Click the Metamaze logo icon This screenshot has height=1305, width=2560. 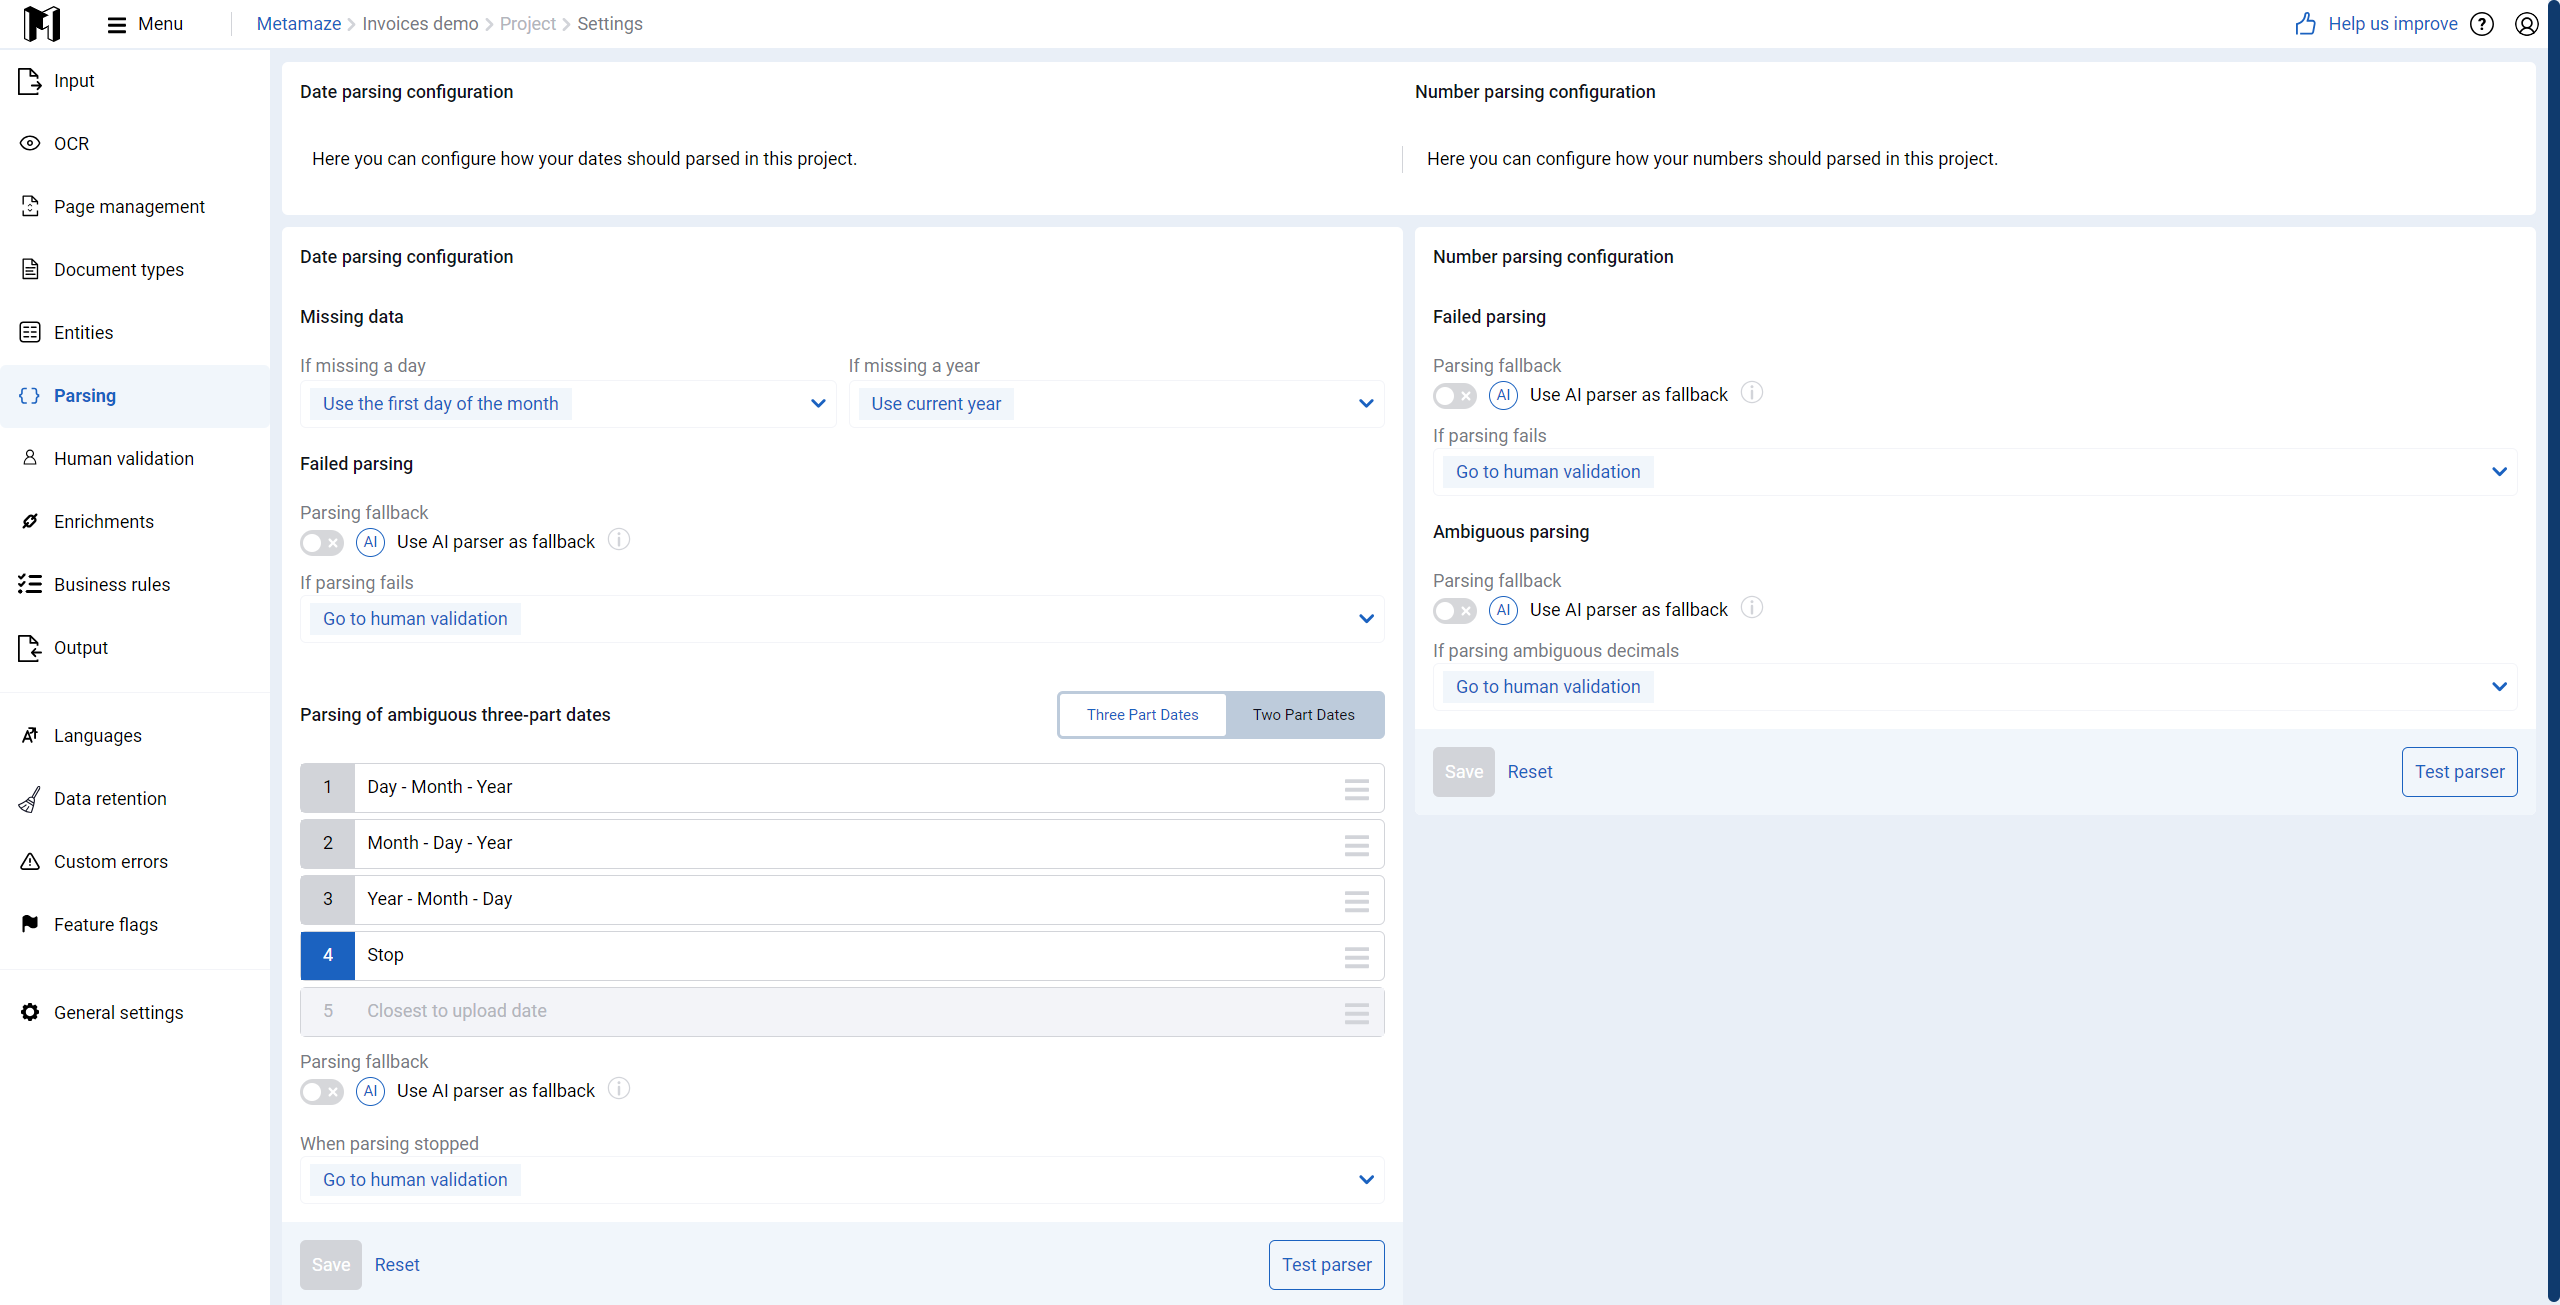point(42,23)
